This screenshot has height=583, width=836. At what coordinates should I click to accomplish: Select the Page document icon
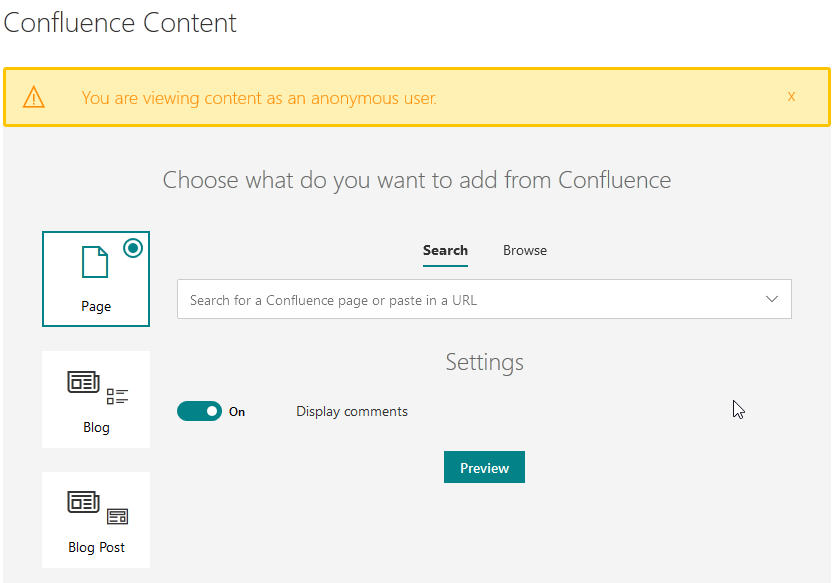95,262
